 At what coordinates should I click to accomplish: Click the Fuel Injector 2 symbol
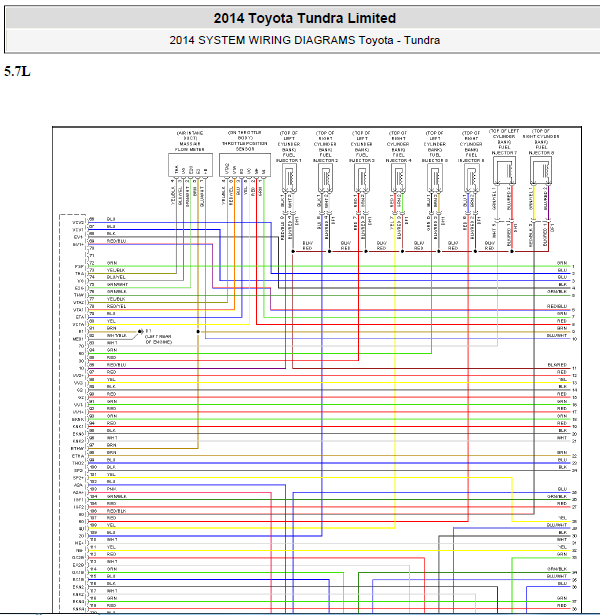click(325, 178)
